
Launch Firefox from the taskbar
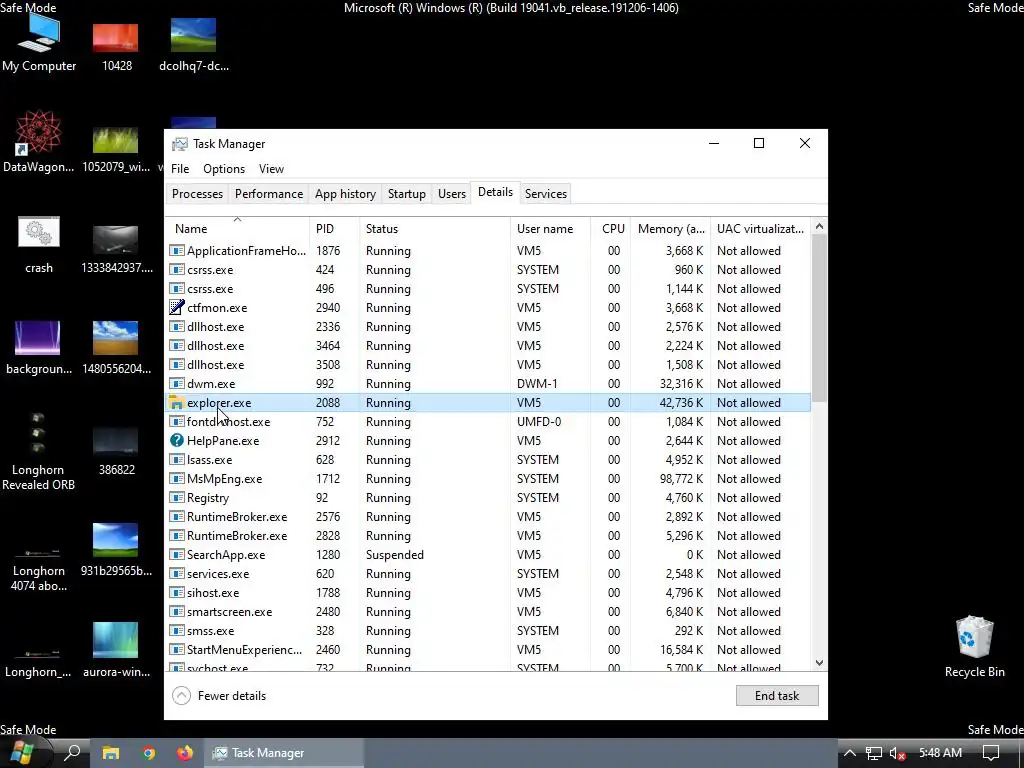[x=185, y=753]
